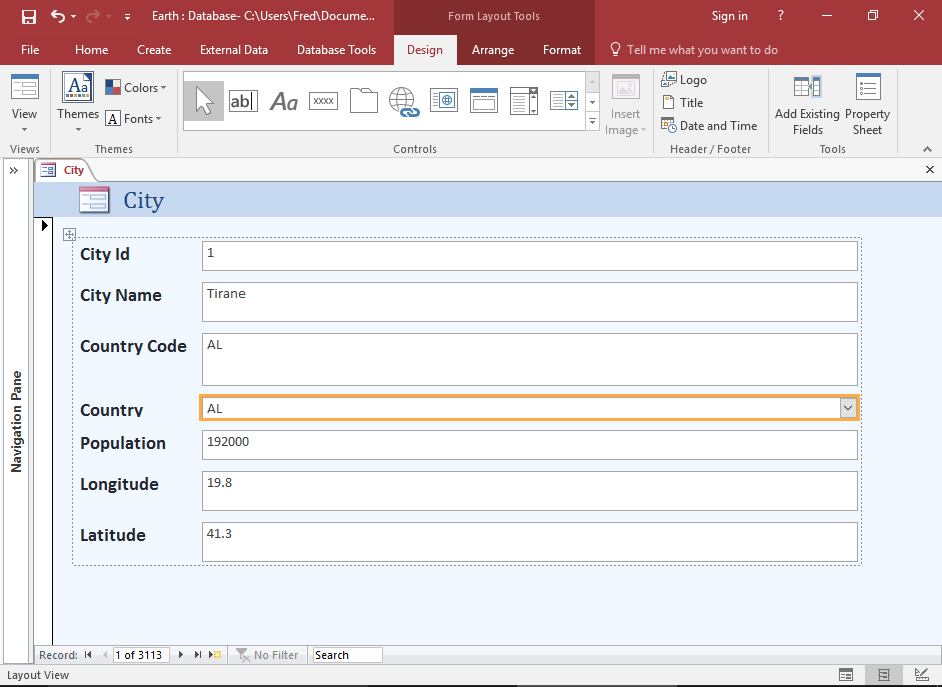
Task: Open the Colors theme dropdown
Action: (136, 88)
